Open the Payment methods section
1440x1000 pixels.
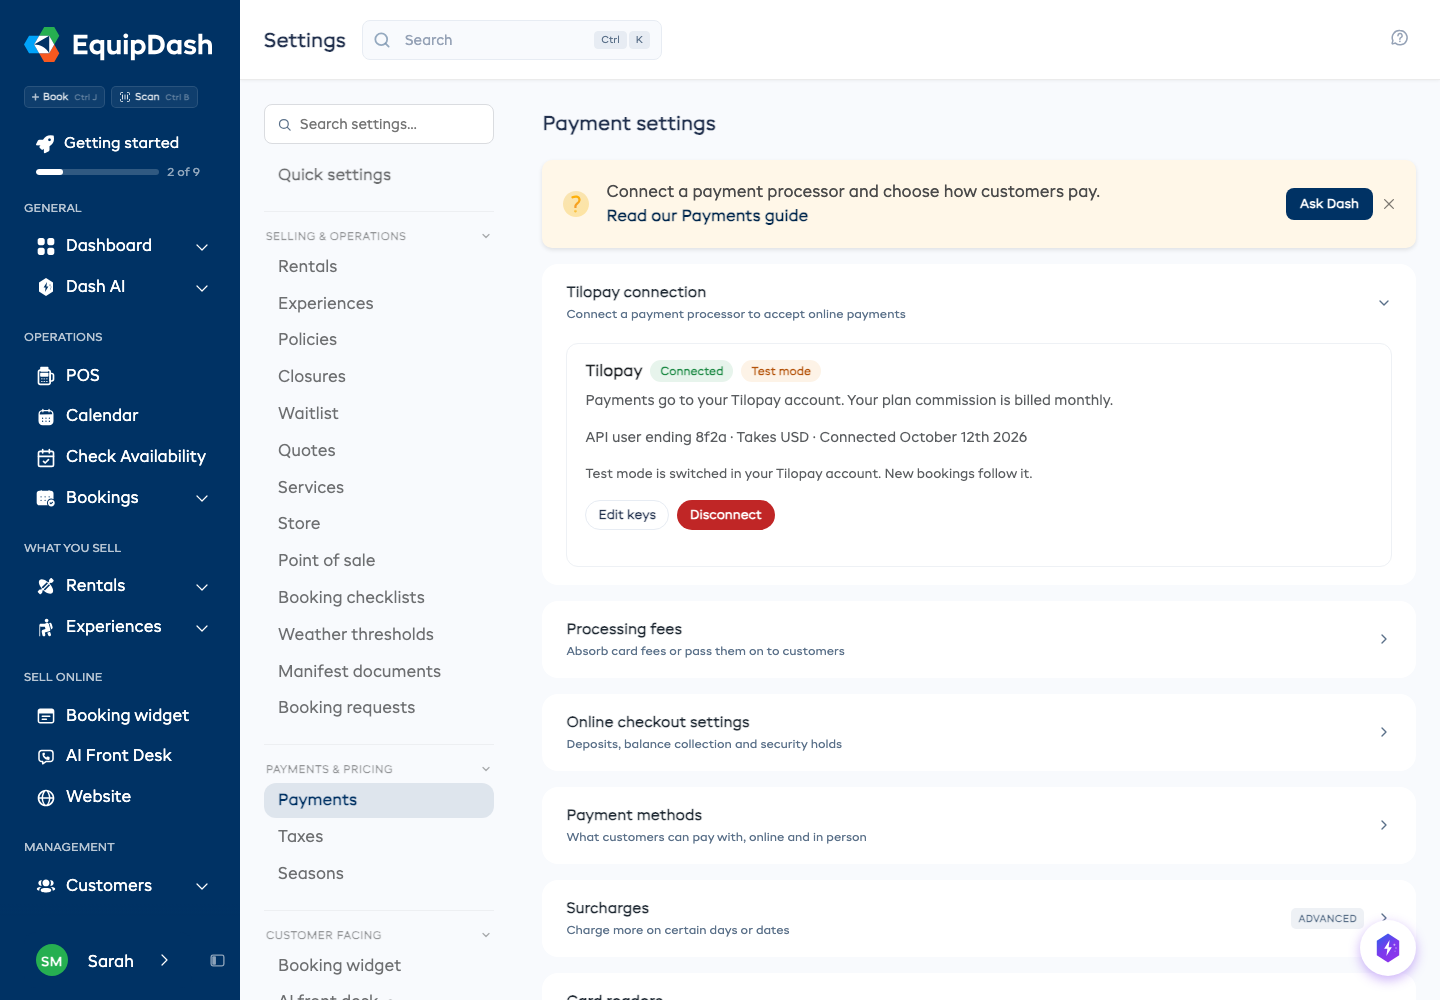tap(979, 825)
